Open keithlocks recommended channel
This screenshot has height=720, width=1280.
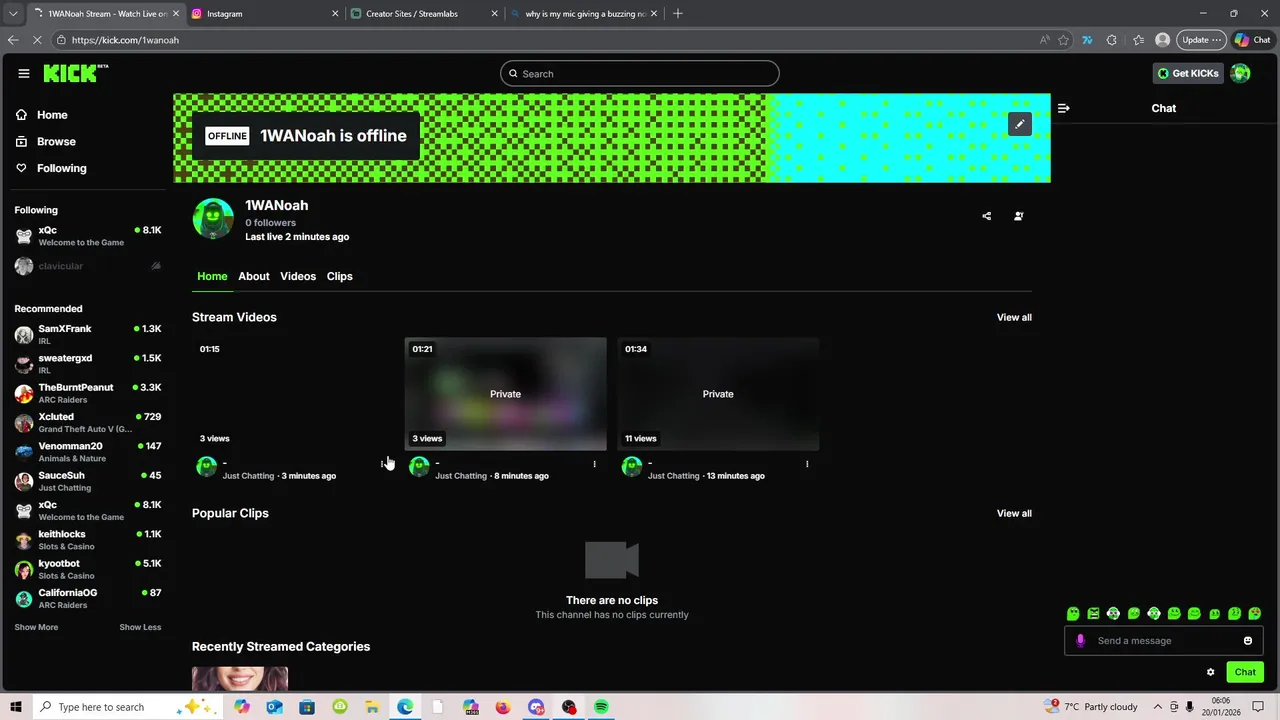tap(88, 540)
